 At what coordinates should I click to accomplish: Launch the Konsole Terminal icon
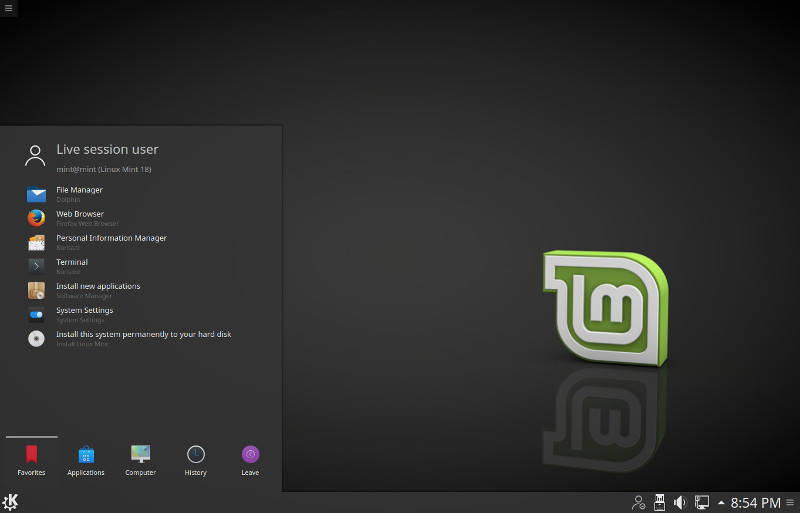point(36,266)
